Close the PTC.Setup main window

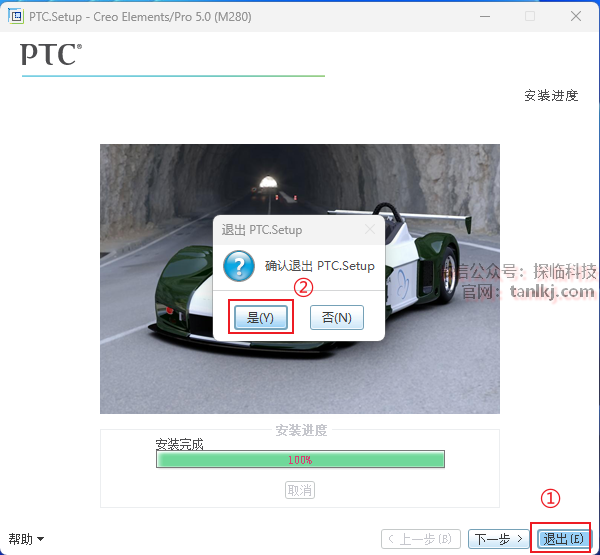pos(576,16)
